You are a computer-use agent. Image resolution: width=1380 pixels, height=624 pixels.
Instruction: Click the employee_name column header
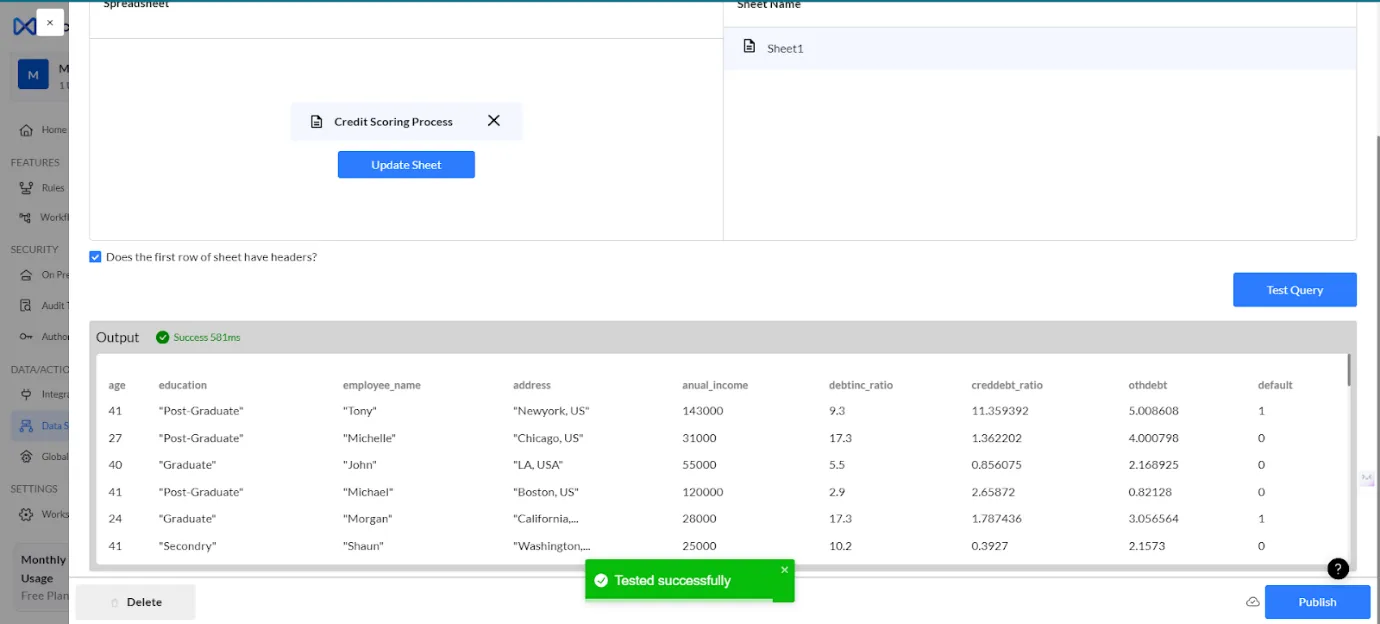381,385
